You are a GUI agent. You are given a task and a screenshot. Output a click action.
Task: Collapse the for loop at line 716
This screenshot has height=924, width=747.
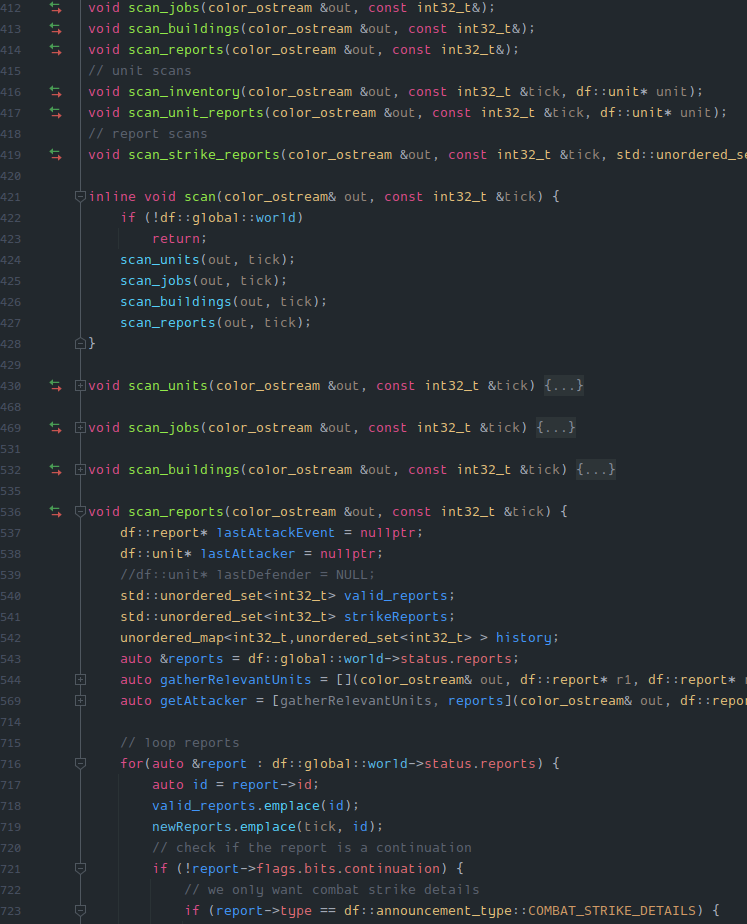(x=81, y=764)
